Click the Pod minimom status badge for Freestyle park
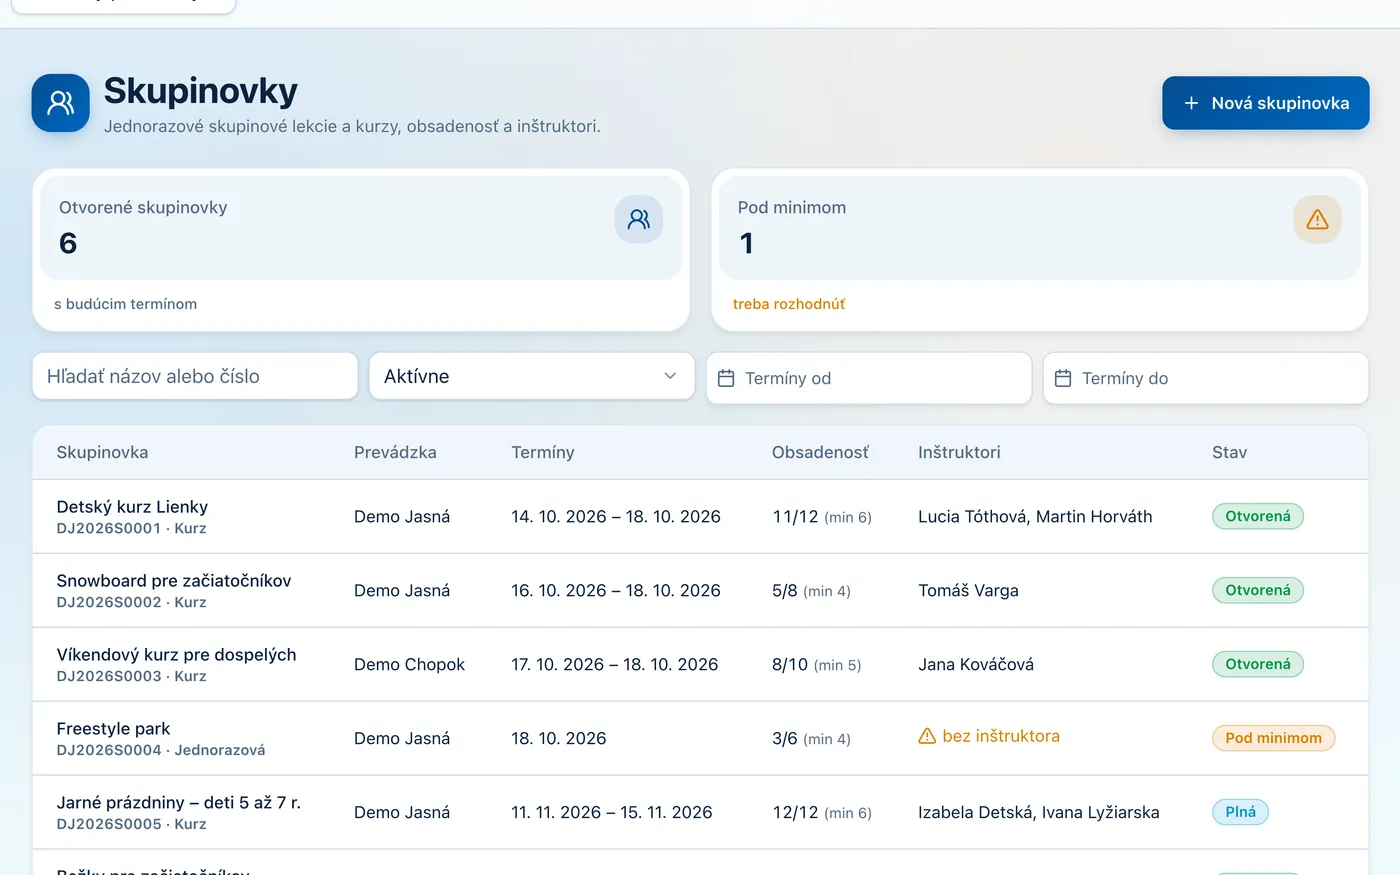Image resolution: width=1400 pixels, height=875 pixels. [x=1273, y=738]
